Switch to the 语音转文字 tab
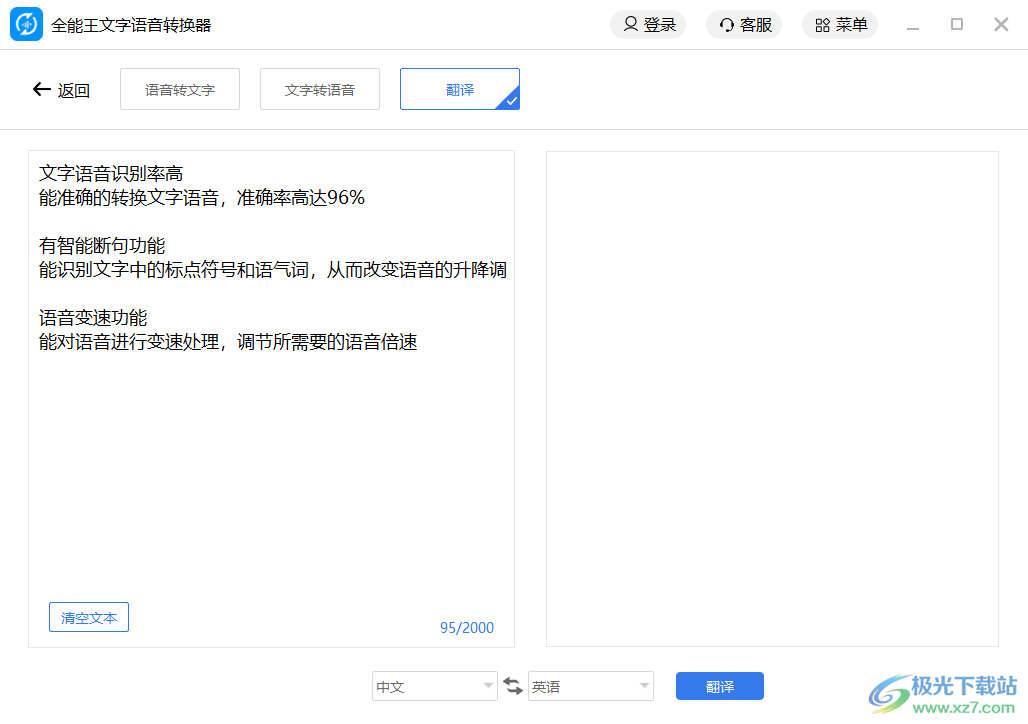The image size is (1028, 724). point(180,89)
